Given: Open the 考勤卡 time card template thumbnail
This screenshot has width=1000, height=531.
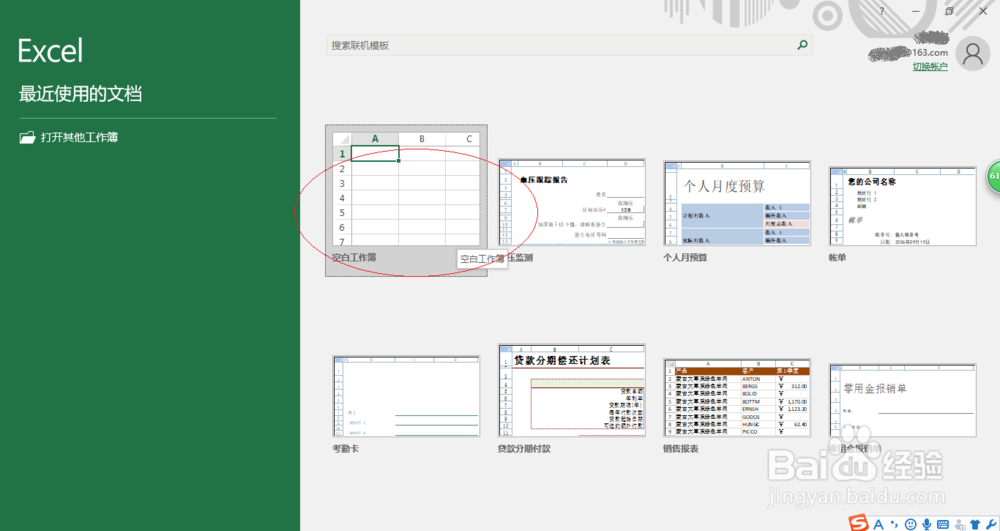Looking at the screenshot, I should (x=406, y=396).
